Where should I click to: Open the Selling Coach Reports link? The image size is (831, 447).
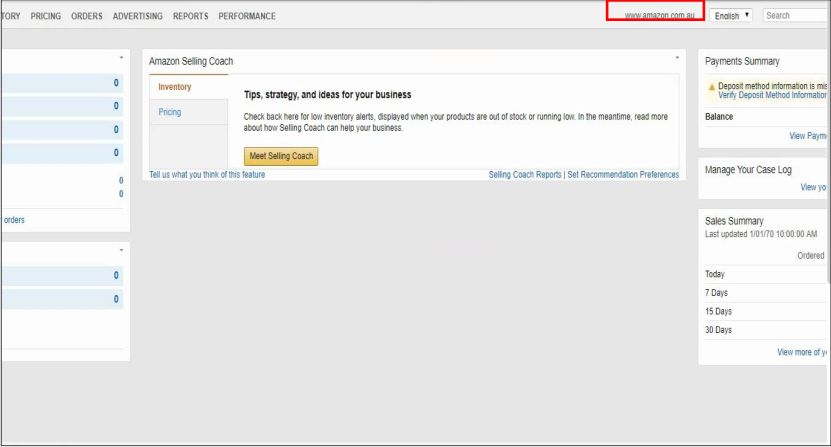click(525, 174)
